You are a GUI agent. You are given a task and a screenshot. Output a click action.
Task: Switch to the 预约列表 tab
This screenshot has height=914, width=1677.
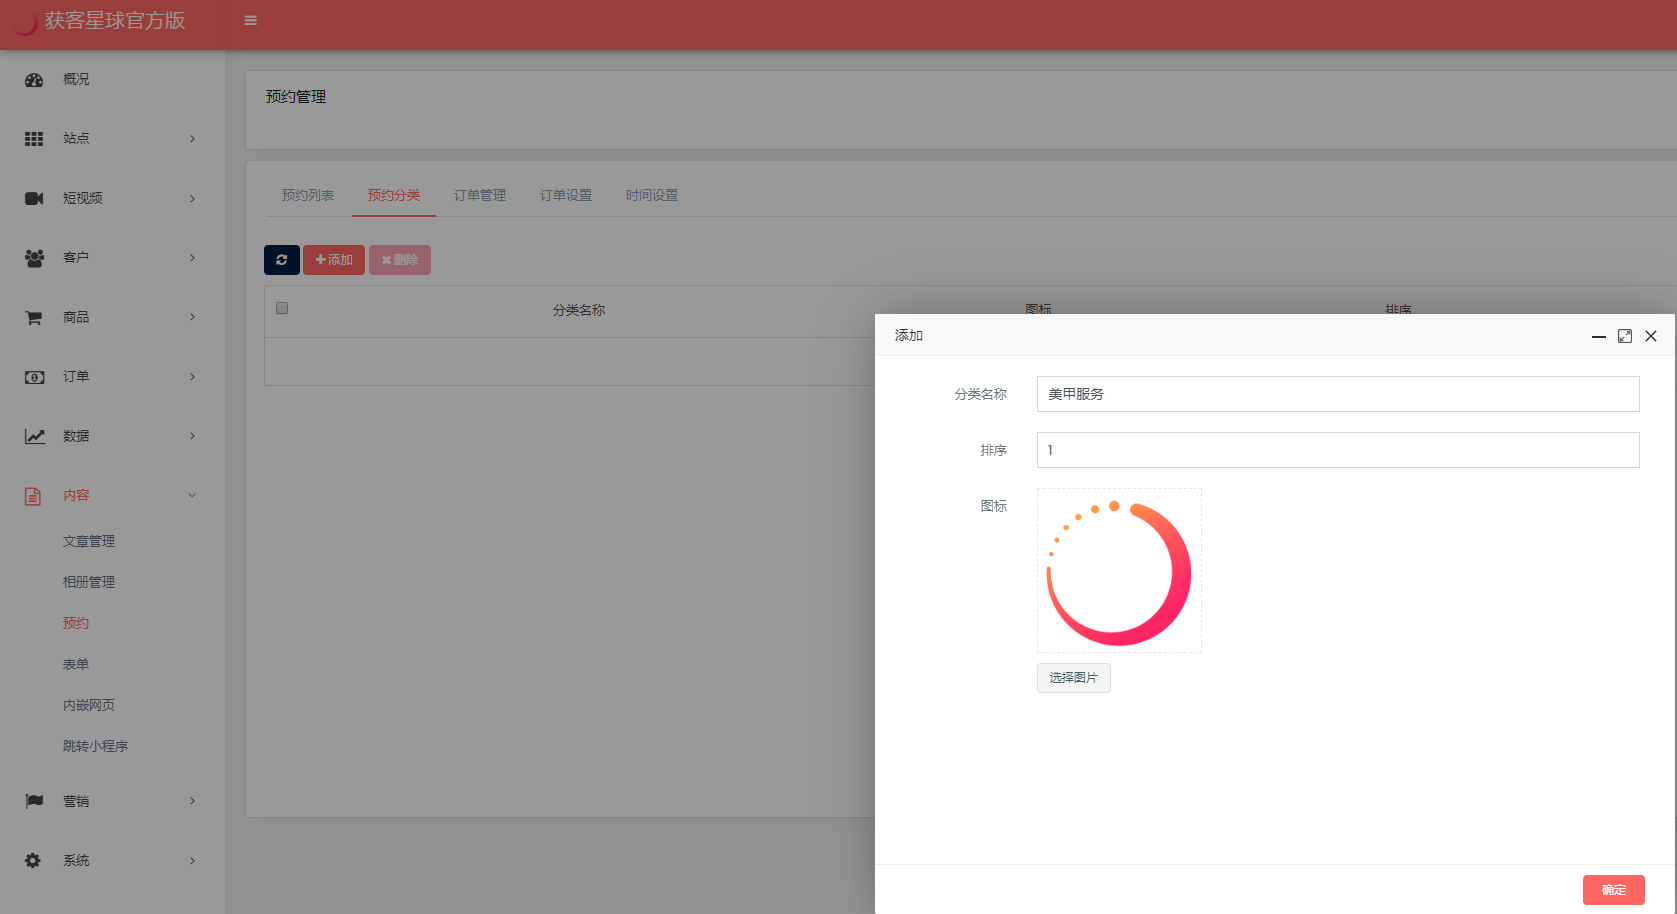[x=308, y=196]
